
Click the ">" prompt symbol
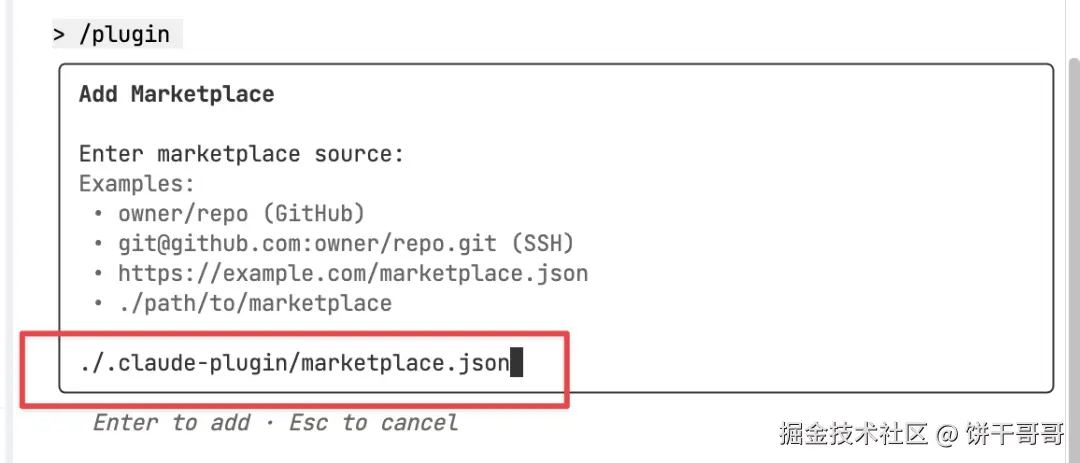click(59, 34)
